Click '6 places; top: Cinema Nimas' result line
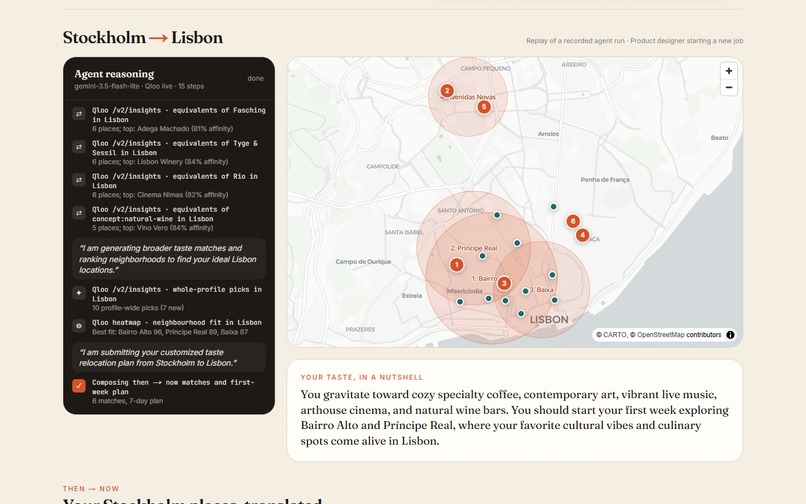The image size is (806, 504). (x=160, y=195)
